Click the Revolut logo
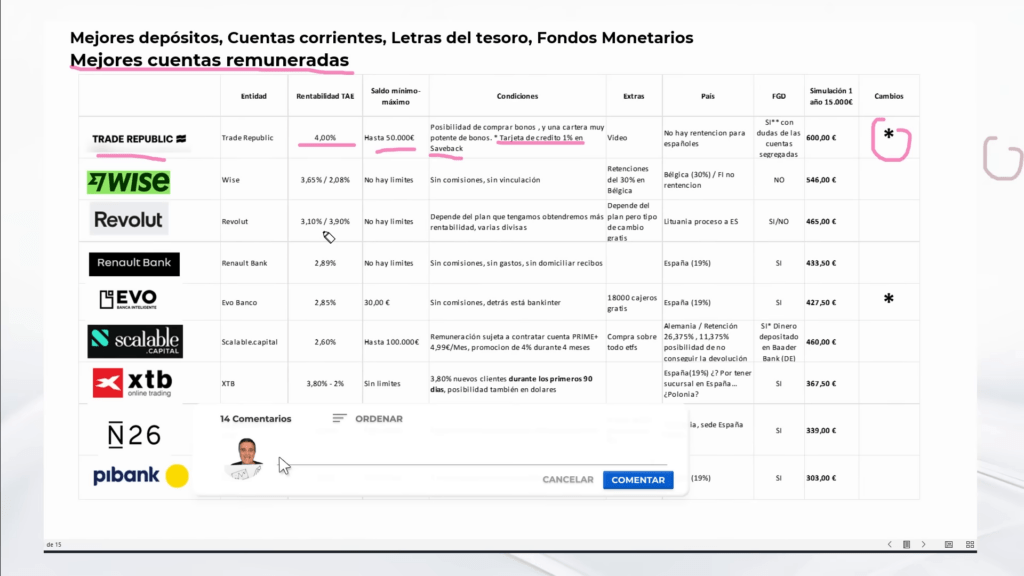 [128, 219]
